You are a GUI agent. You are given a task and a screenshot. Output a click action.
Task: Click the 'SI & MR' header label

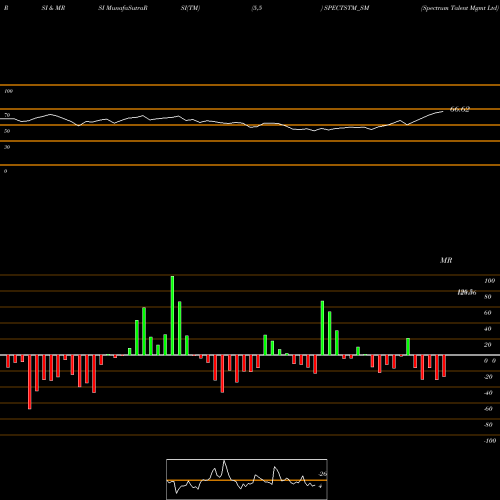(x=53, y=8)
